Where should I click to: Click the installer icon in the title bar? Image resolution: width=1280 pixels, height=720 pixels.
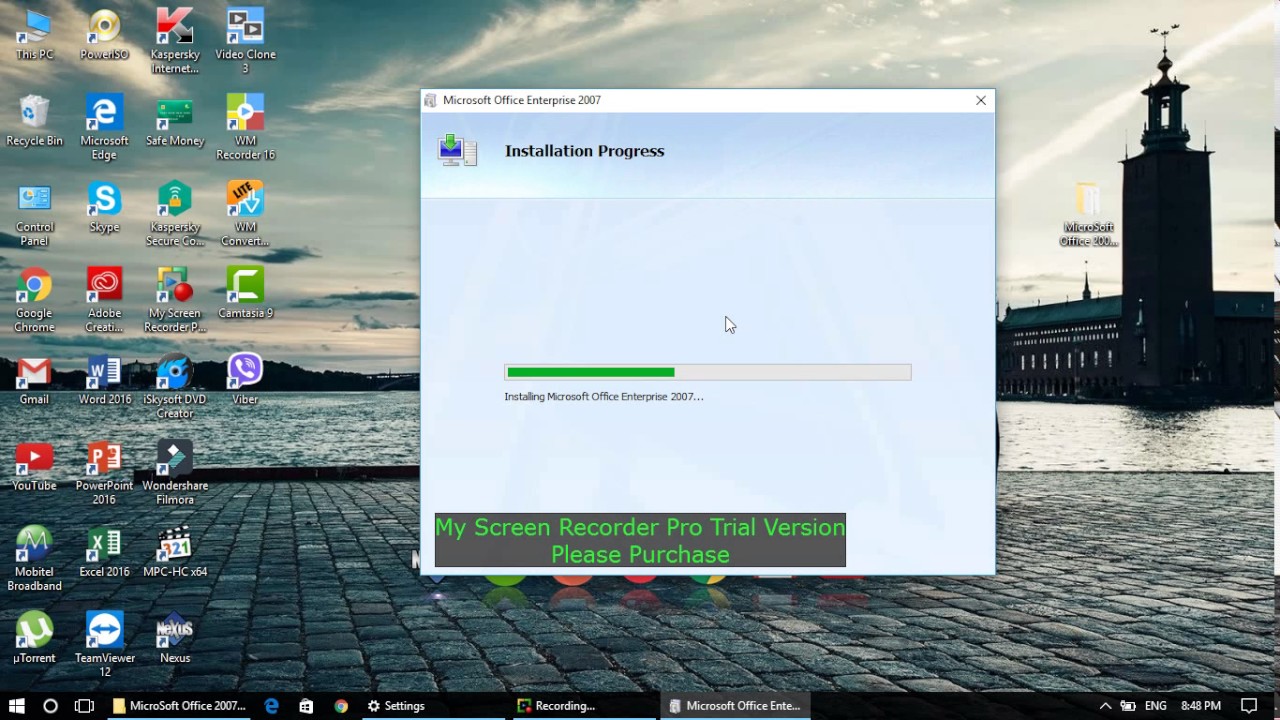[430, 100]
